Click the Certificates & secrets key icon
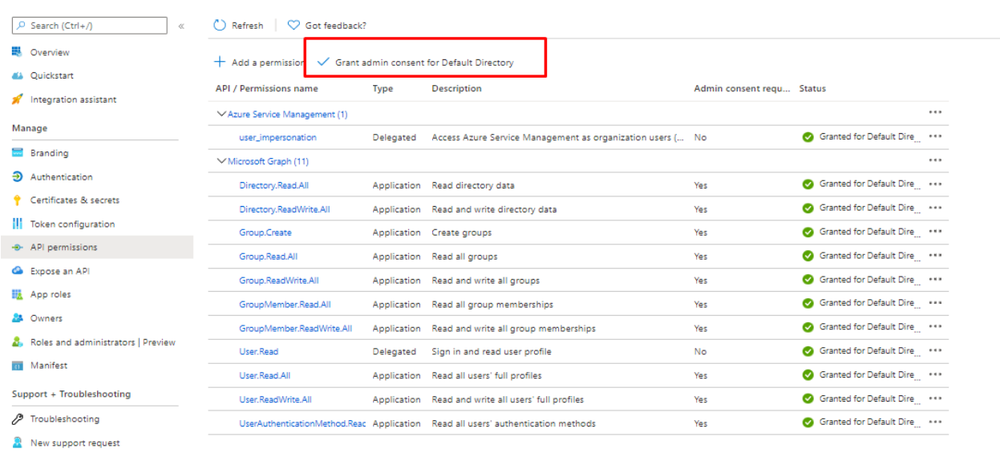1000x473 pixels. 17,200
